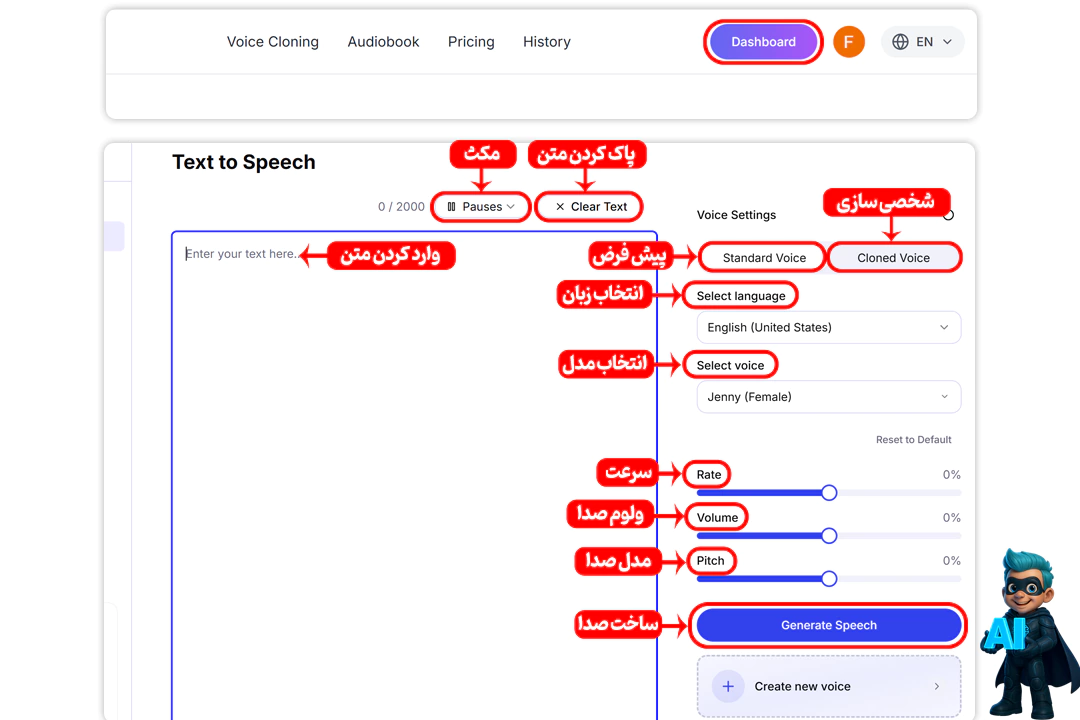Open the English (United States) language dropdown
This screenshot has height=720, width=1080.
[x=828, y=328]
